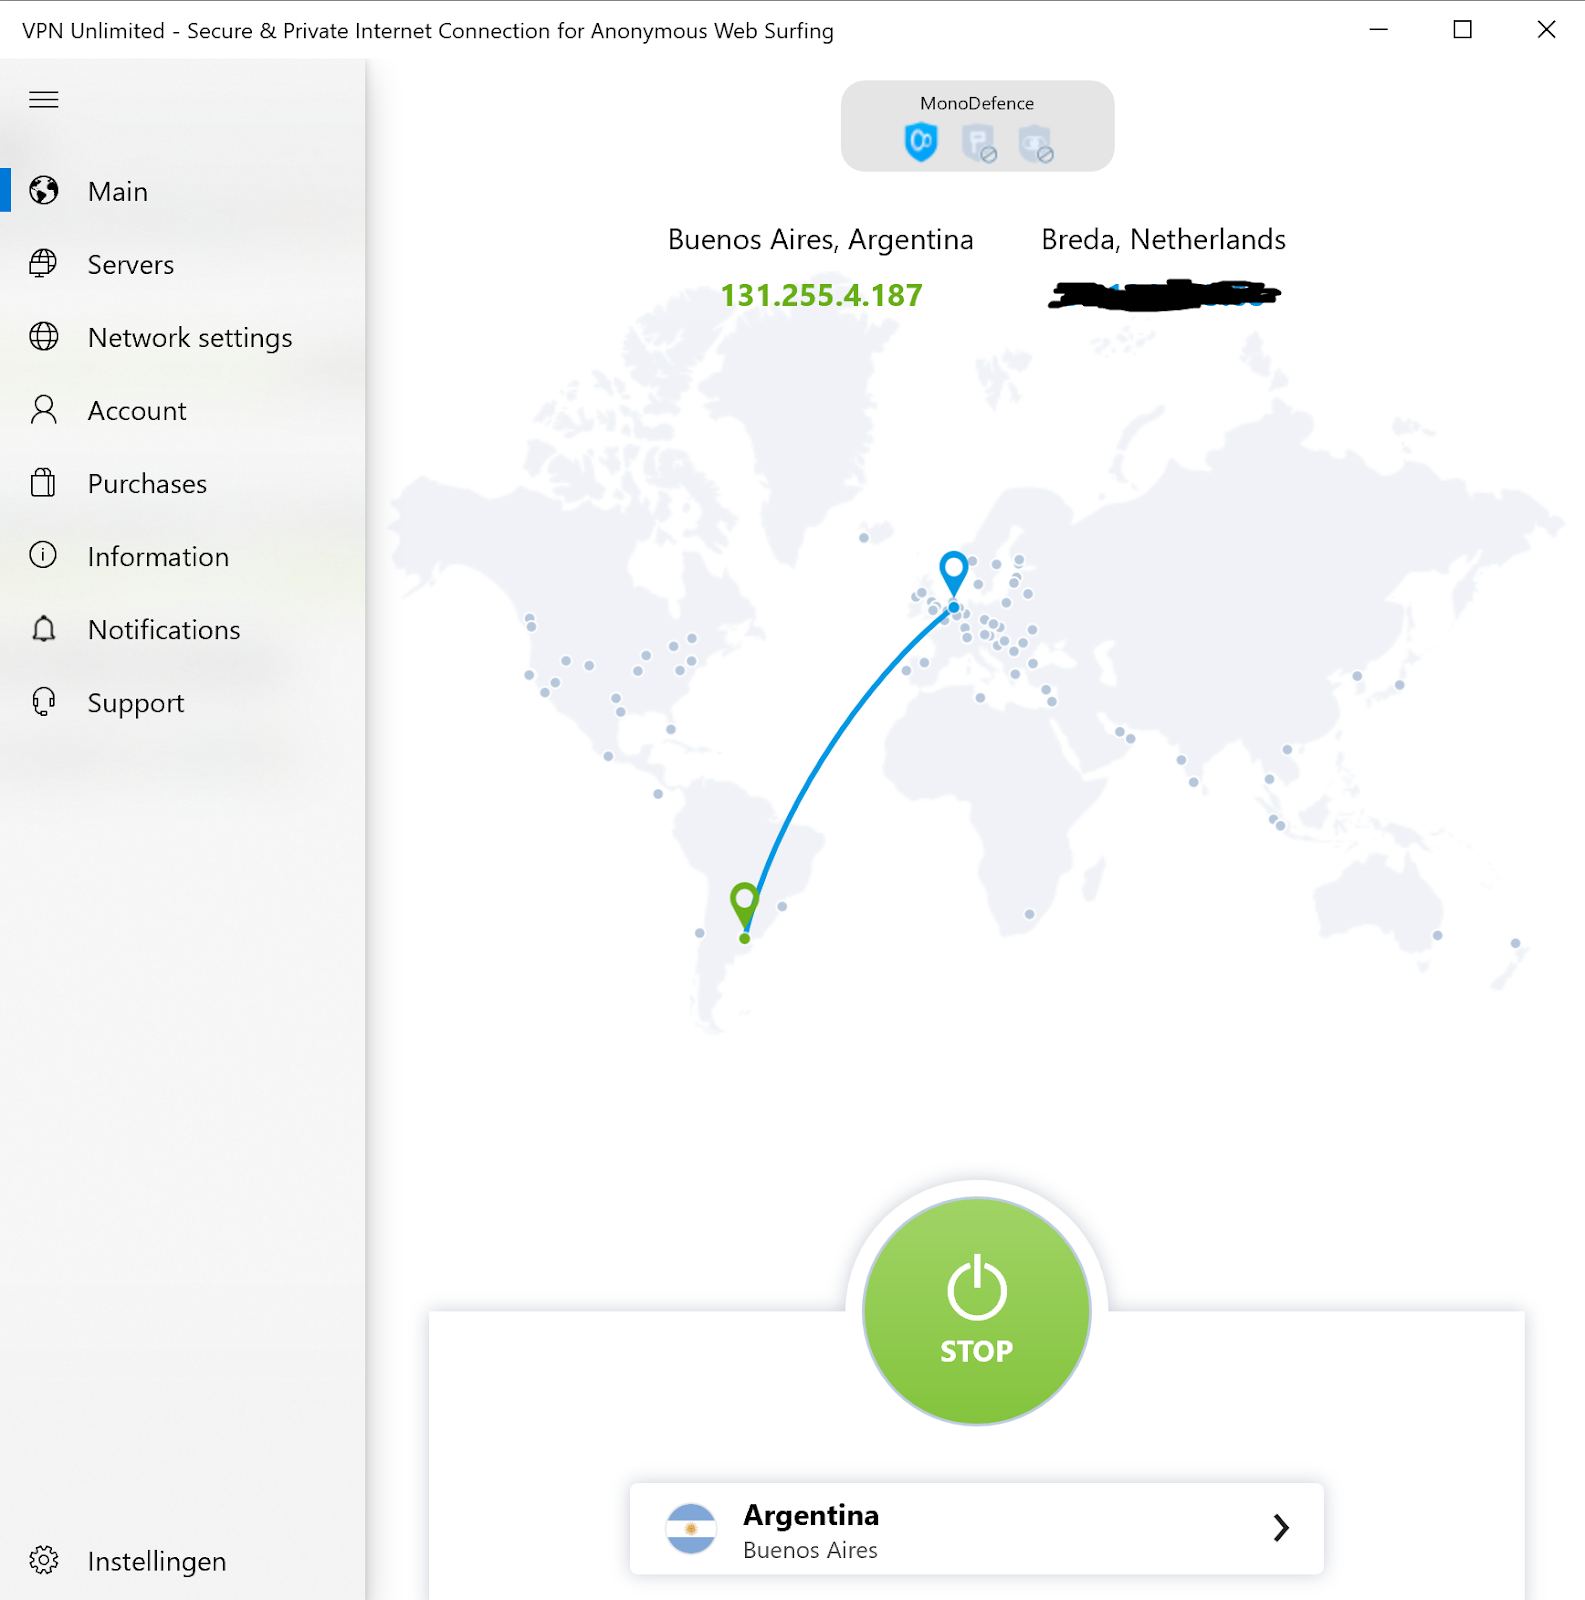The image size is (1585, 1600).
Task: Click the Breda, Netherlands location text
Action: pos(1163,240)
